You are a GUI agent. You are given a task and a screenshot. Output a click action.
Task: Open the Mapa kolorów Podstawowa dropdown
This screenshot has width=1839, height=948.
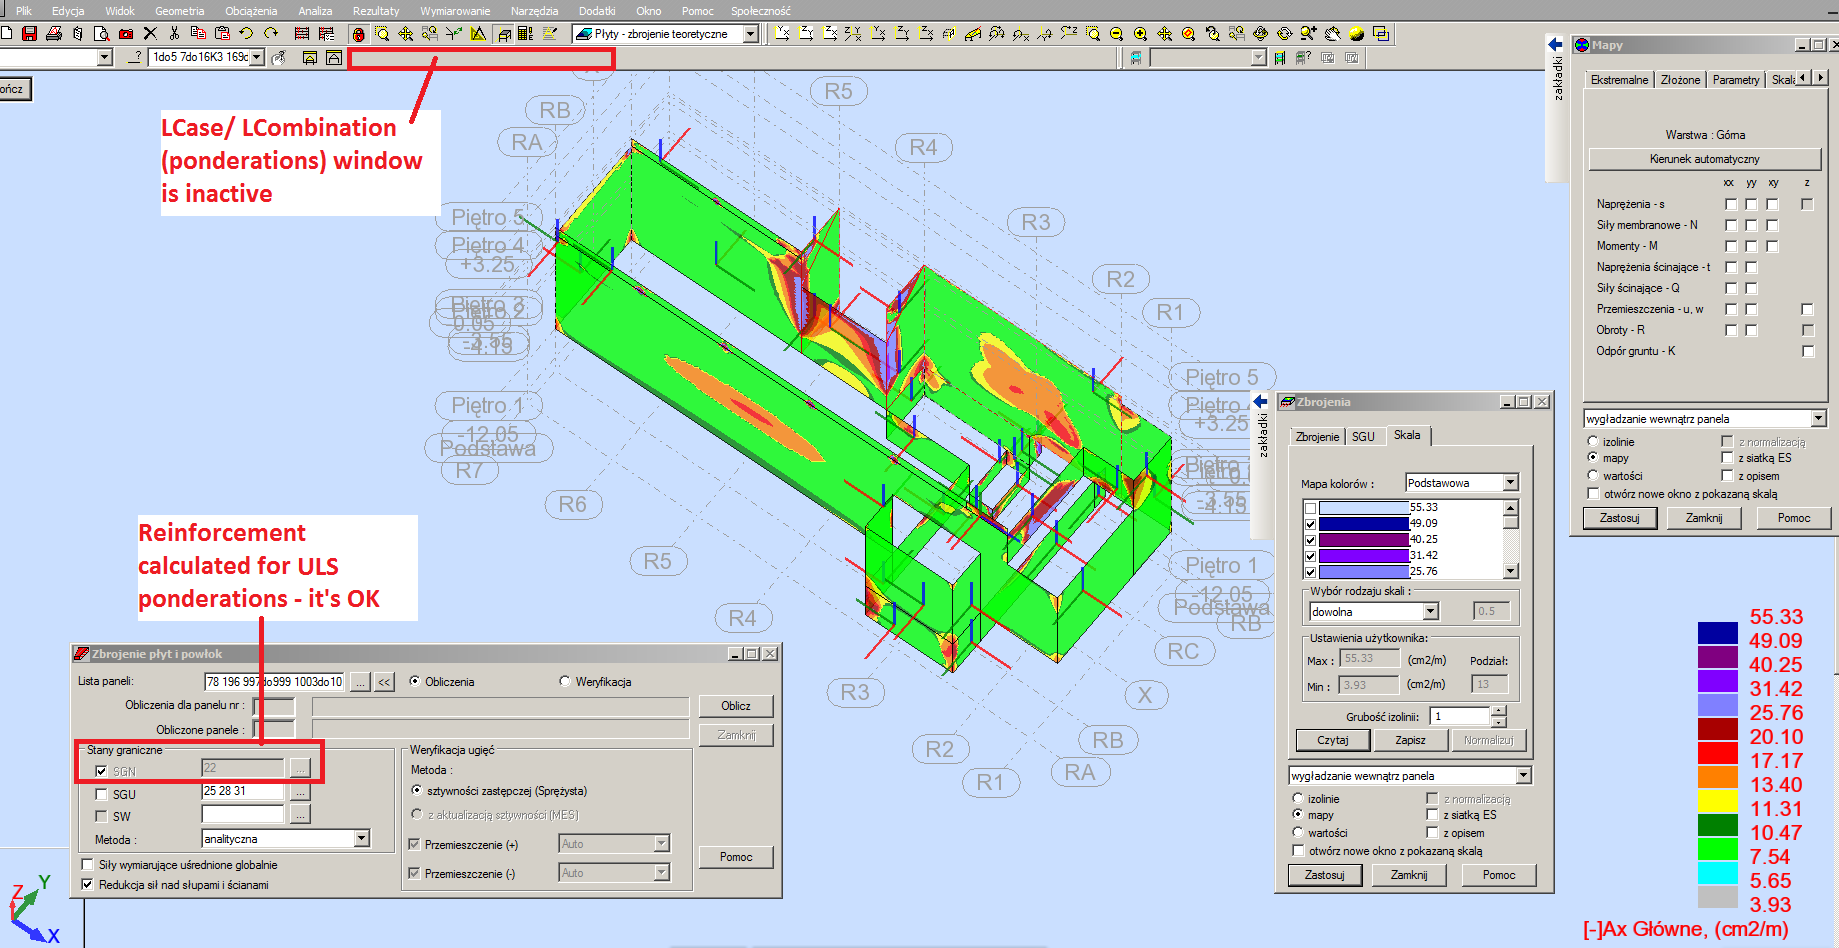pyautogui.click(x=1508, y=482)
